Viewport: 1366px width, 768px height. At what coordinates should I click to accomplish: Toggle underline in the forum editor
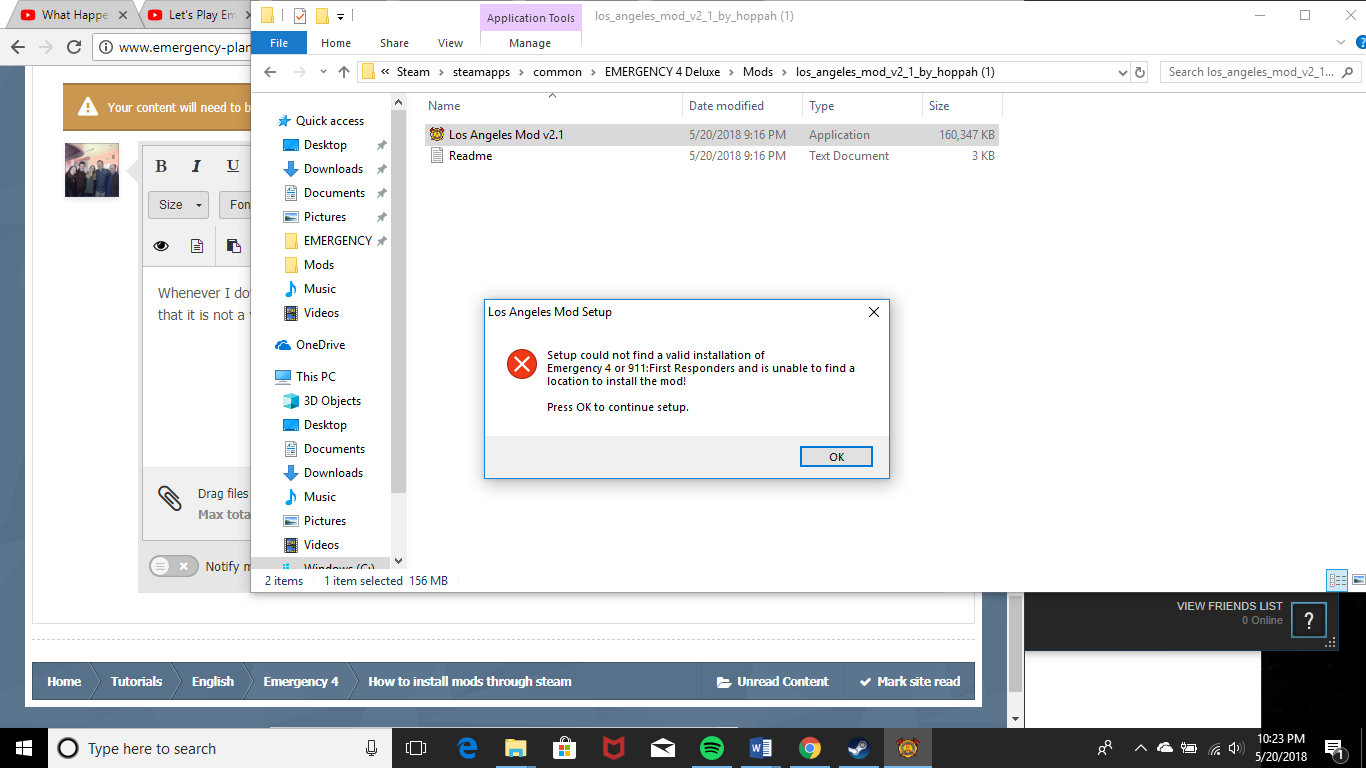[232, 166]
